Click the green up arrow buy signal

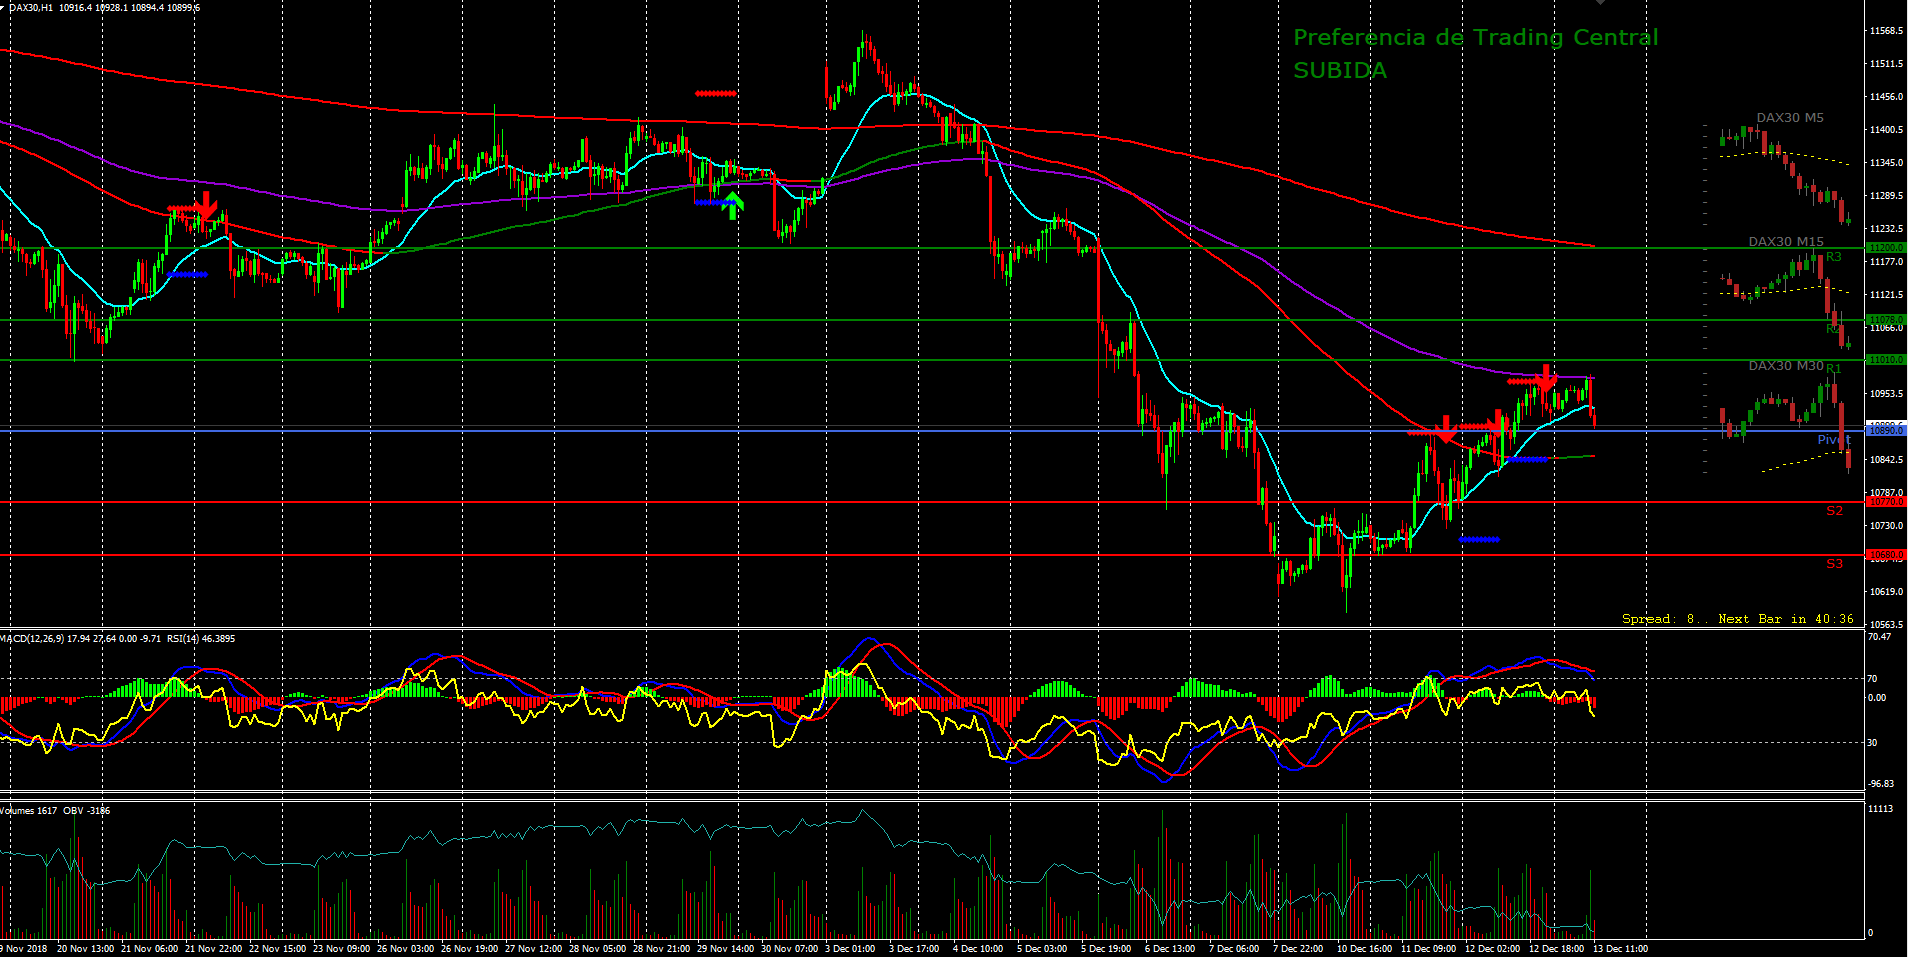click(734, 205)
